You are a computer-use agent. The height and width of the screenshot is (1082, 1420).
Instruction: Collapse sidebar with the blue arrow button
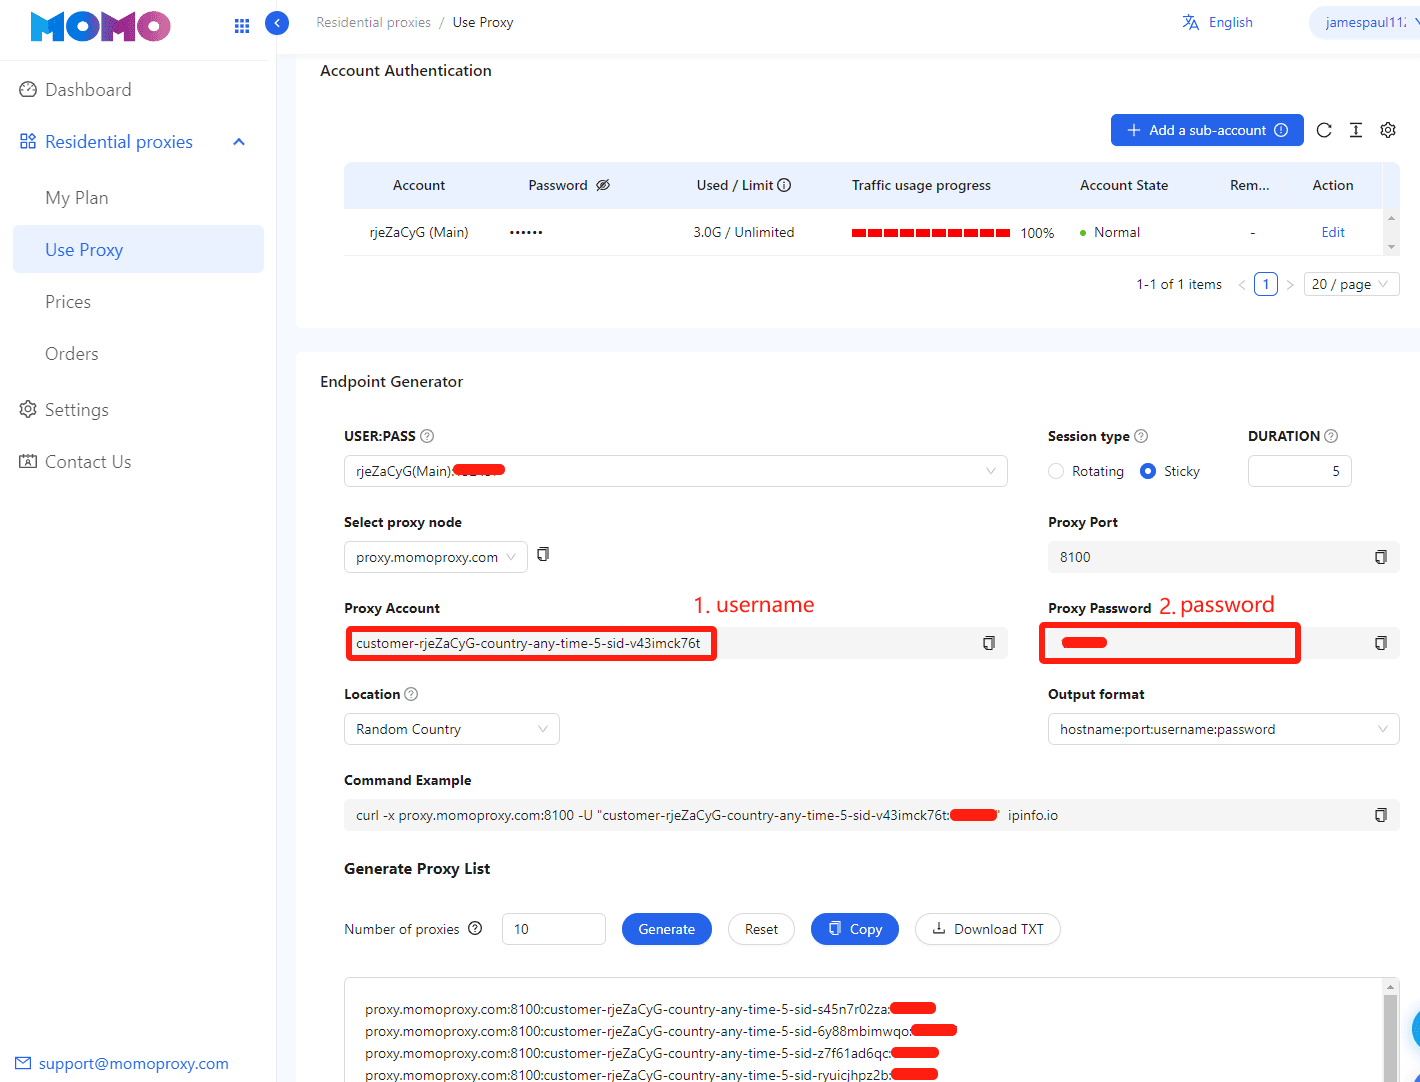tap(277, 23)
